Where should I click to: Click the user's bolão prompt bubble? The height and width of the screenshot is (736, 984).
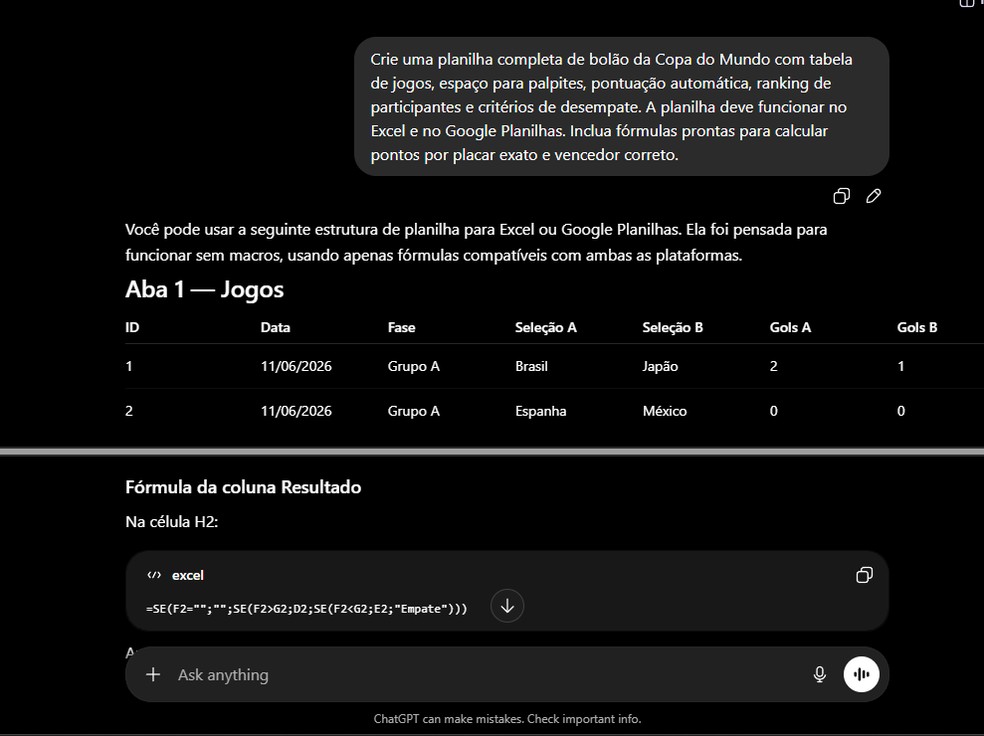pos(621,107)
